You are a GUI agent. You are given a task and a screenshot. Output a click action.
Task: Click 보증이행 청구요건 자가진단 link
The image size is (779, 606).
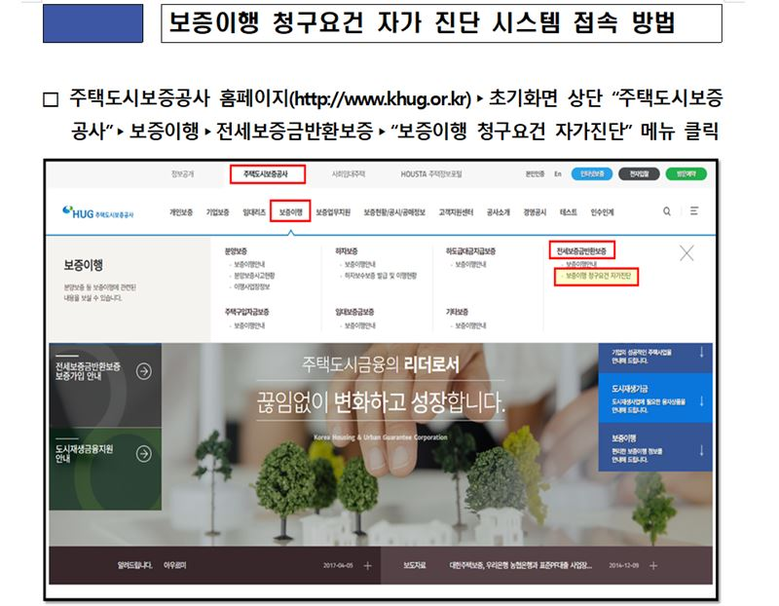click(598, 276)
